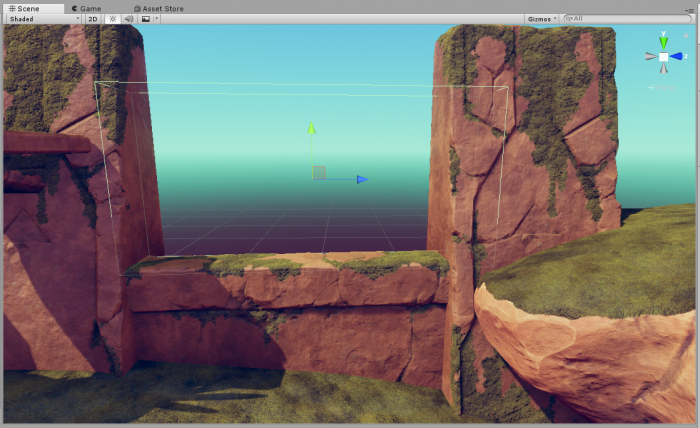The image size is (700, 428).
Task: Open the Shaded draw mode dropdown
Action: 43,19
